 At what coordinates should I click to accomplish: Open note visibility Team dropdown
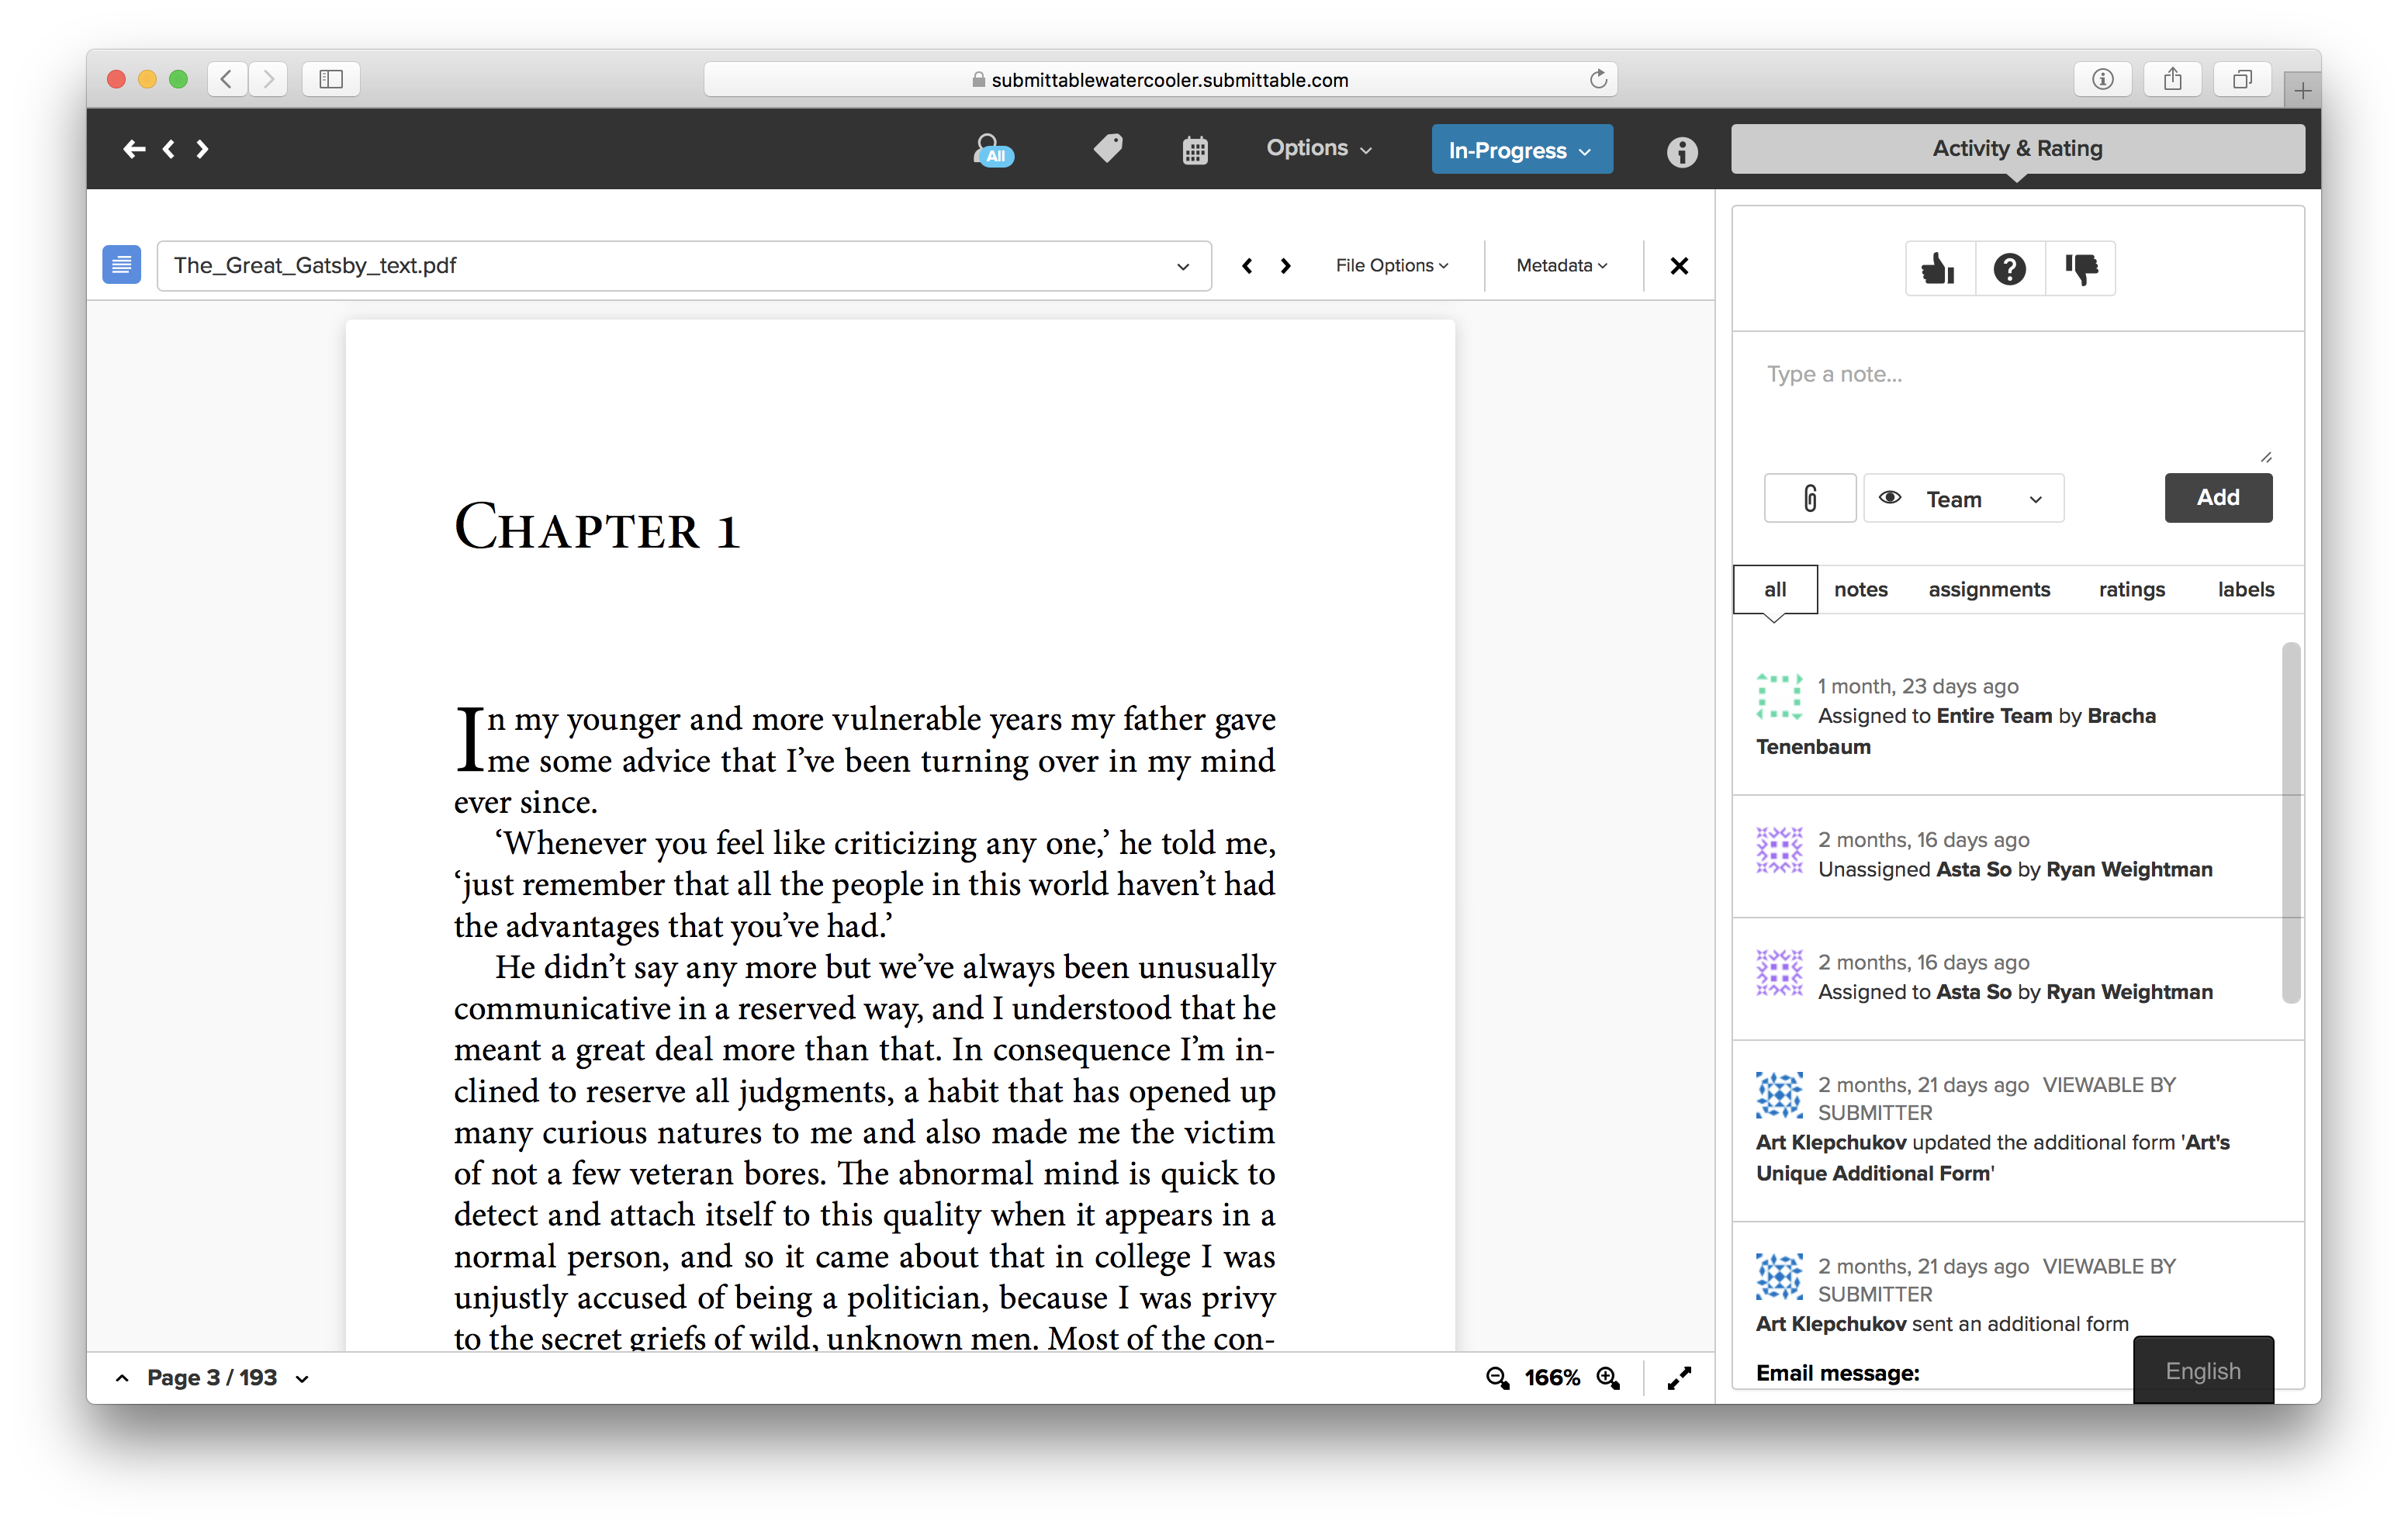point(1964,498)
